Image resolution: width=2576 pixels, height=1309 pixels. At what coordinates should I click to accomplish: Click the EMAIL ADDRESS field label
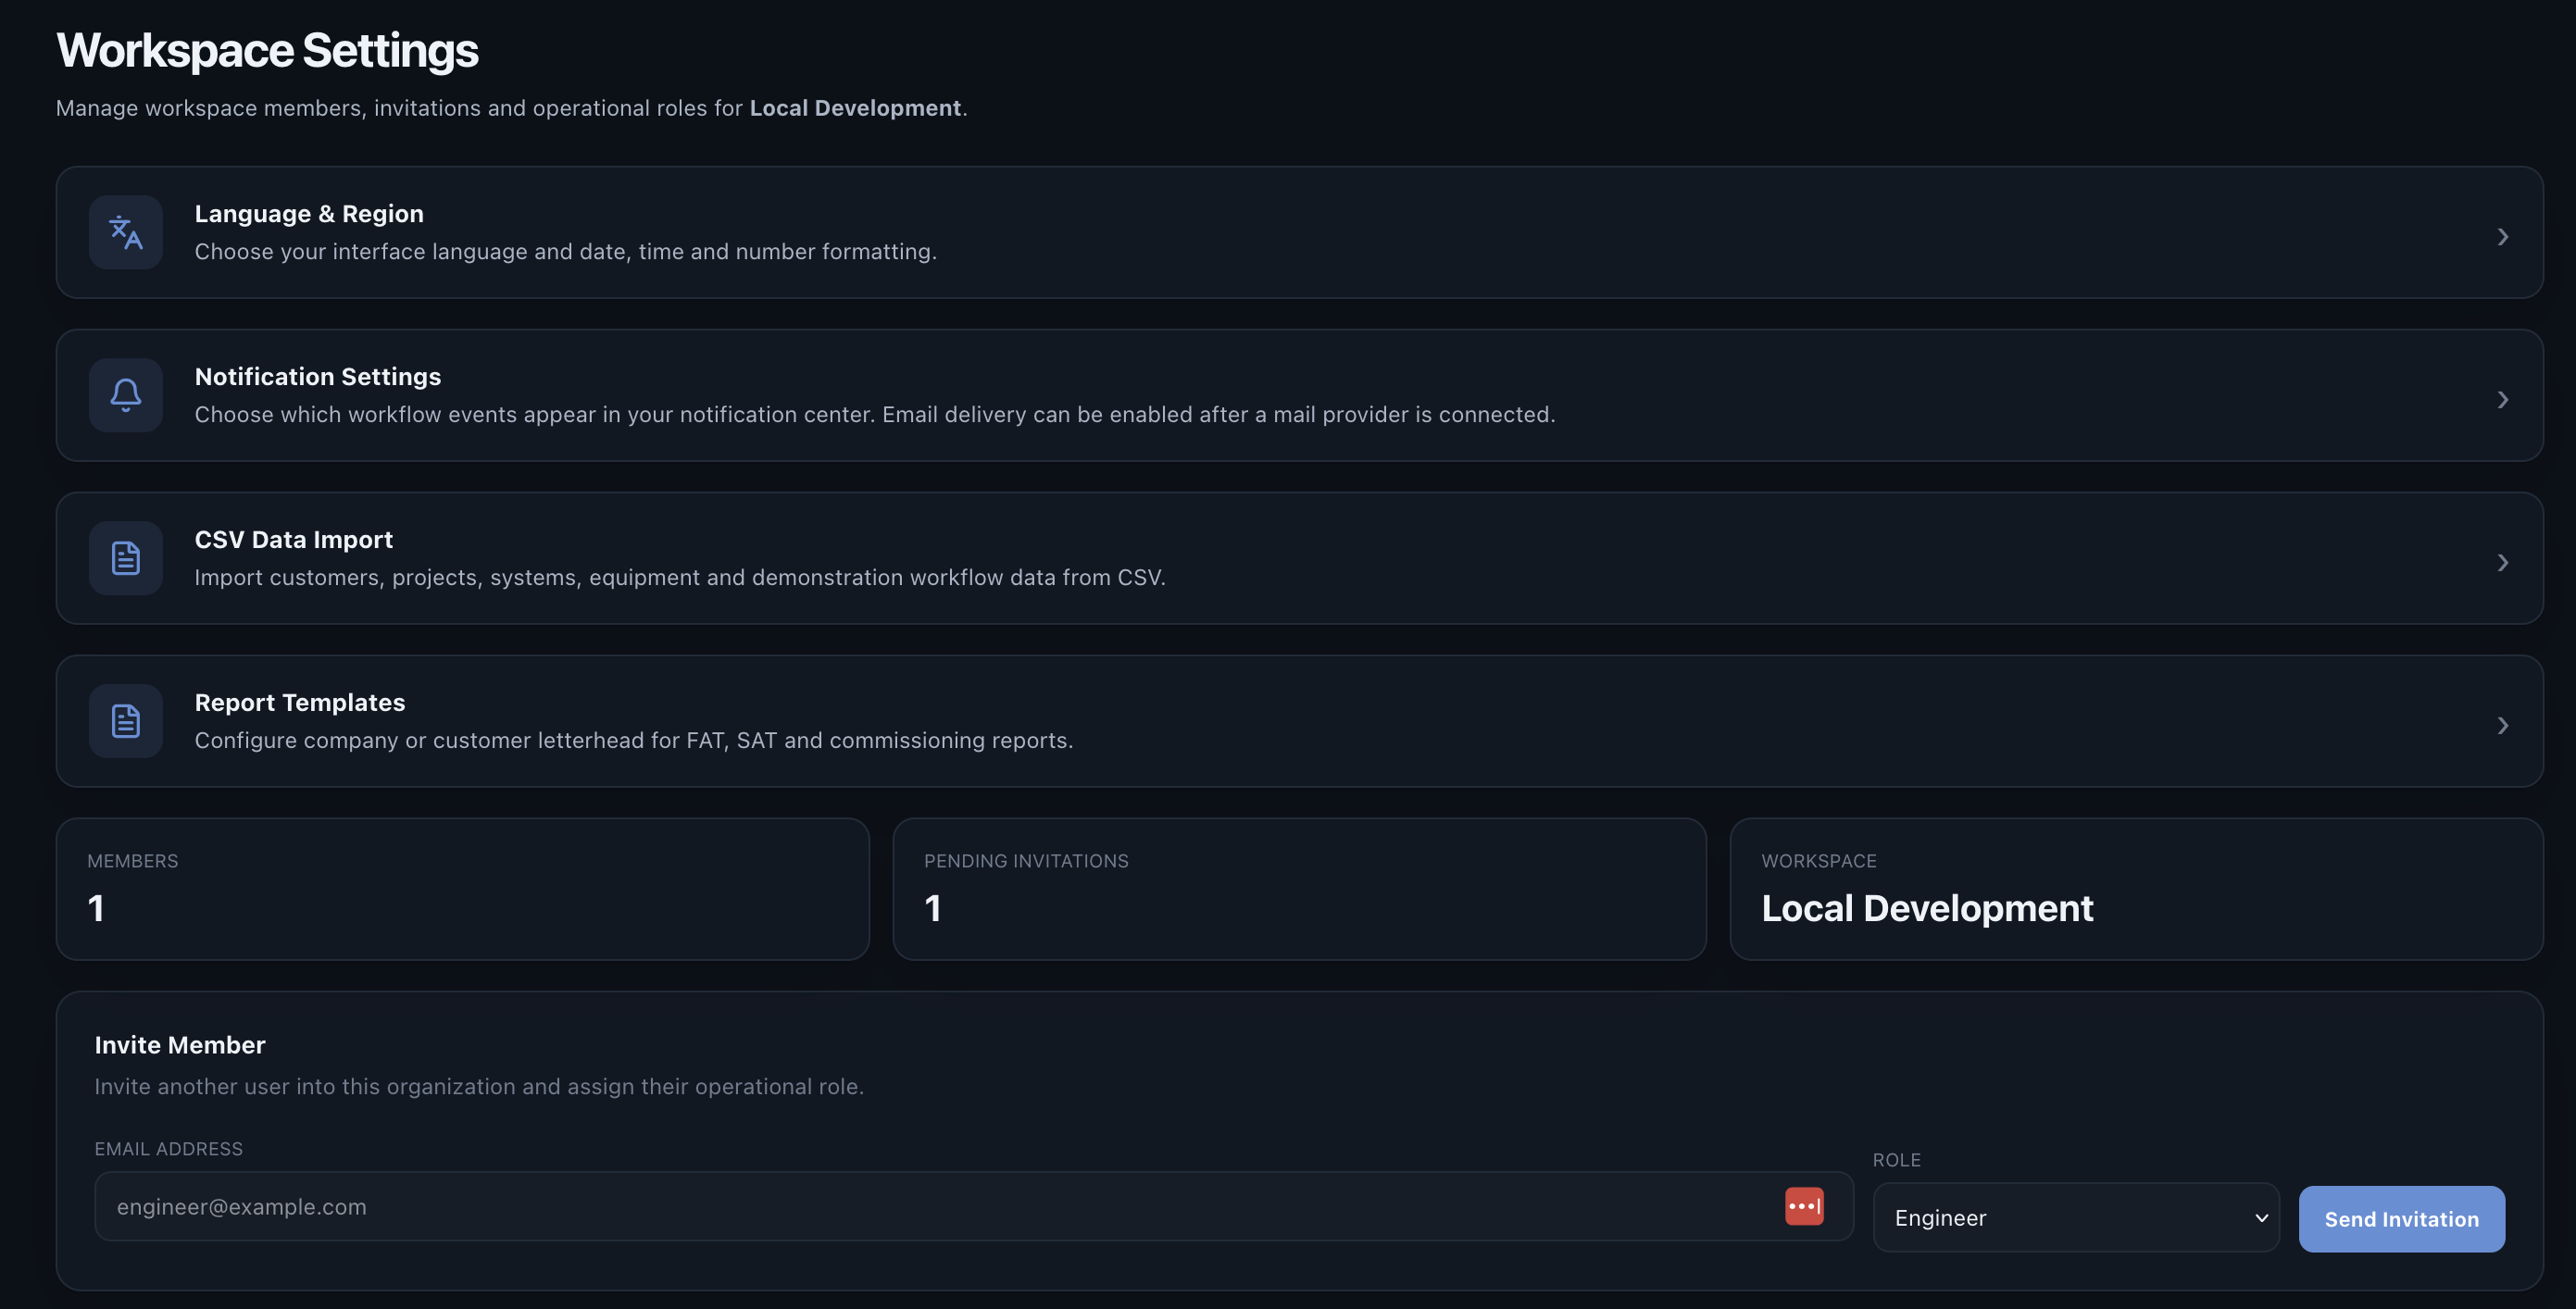coord(169,1149)
